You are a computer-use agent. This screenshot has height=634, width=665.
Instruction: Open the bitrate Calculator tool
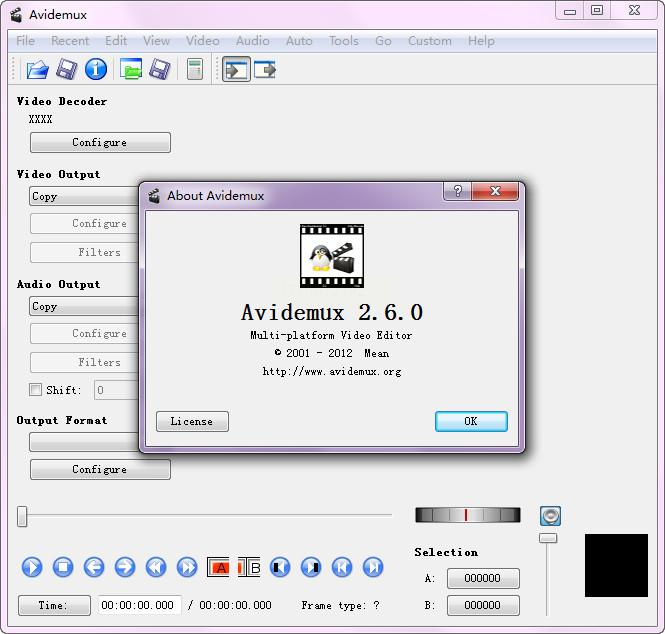point(194,69)
